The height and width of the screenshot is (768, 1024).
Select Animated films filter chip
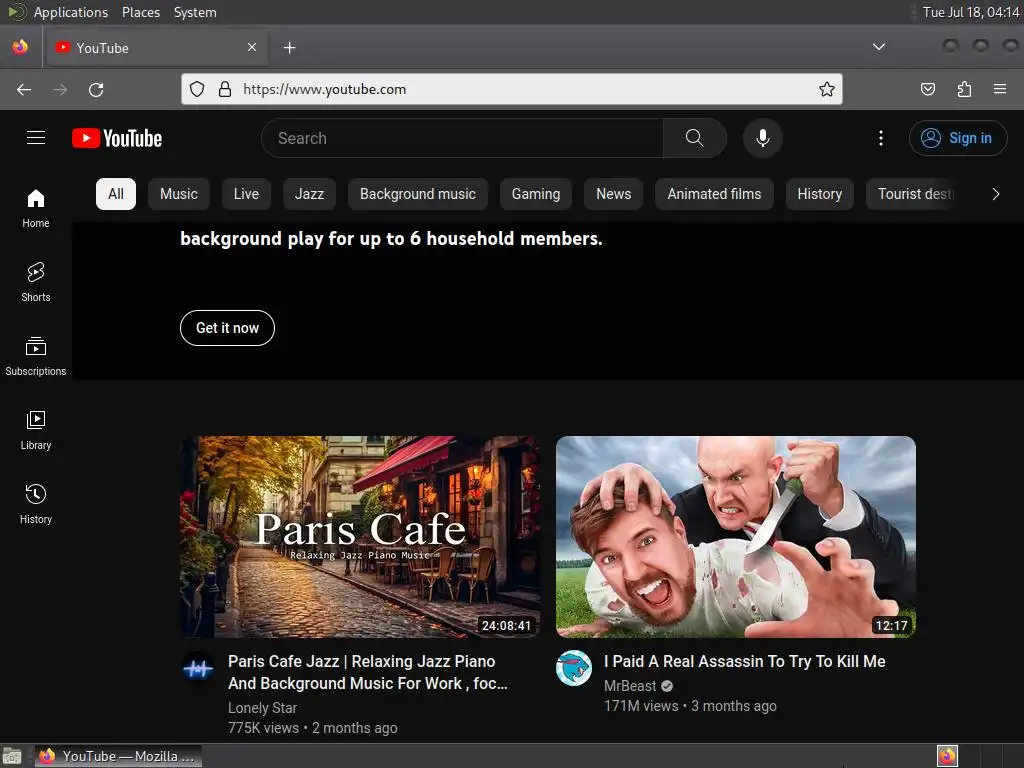coord(714,194)
